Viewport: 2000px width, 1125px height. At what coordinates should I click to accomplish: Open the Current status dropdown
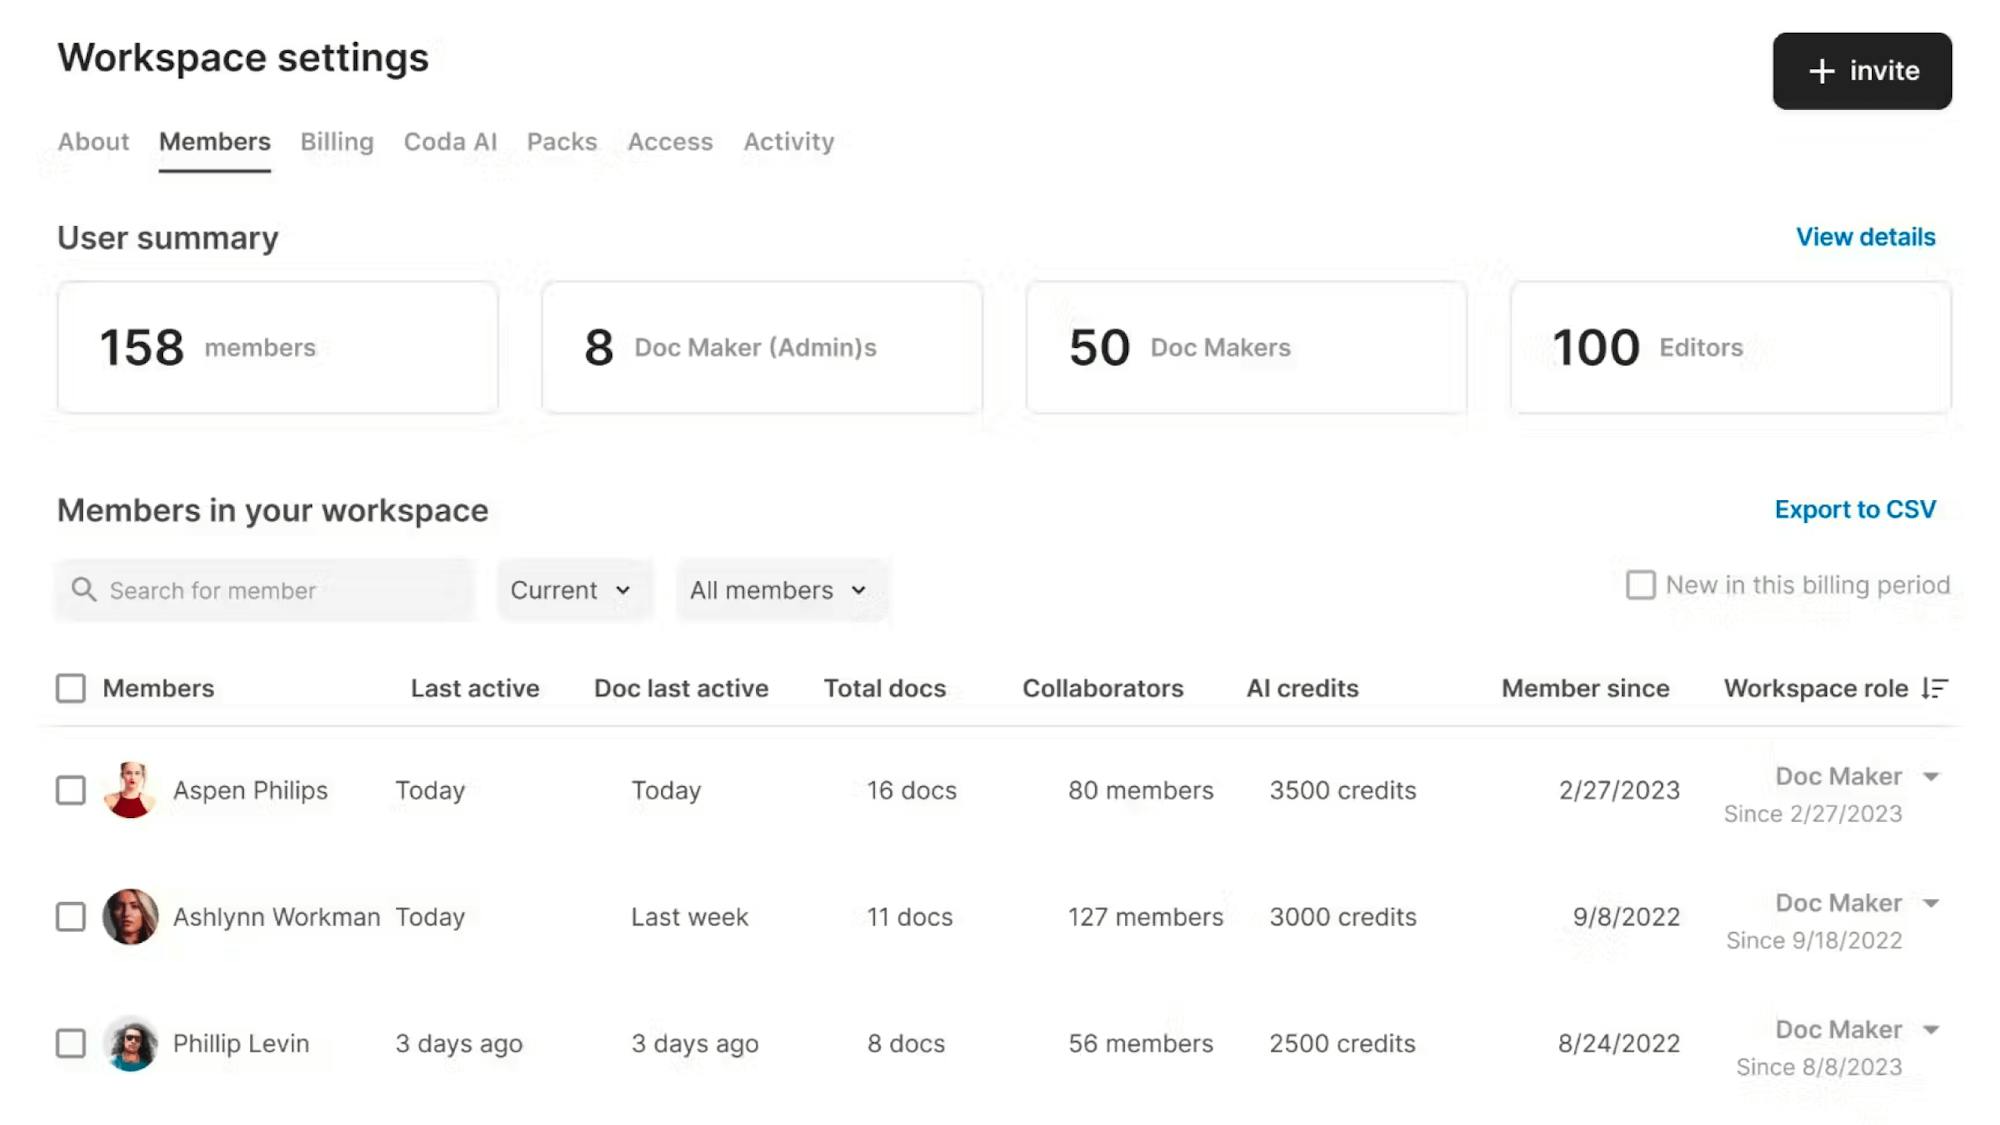coord(571,590)
